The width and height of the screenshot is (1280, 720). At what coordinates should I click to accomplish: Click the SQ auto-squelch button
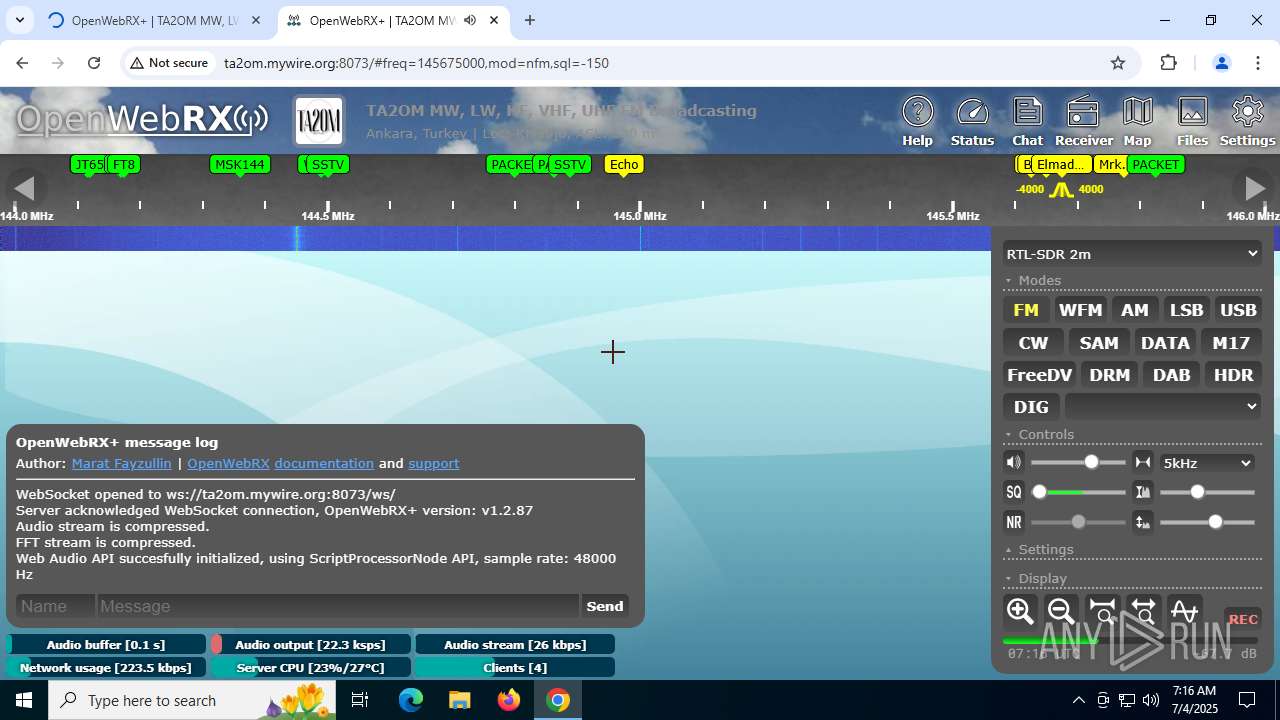1014,492
